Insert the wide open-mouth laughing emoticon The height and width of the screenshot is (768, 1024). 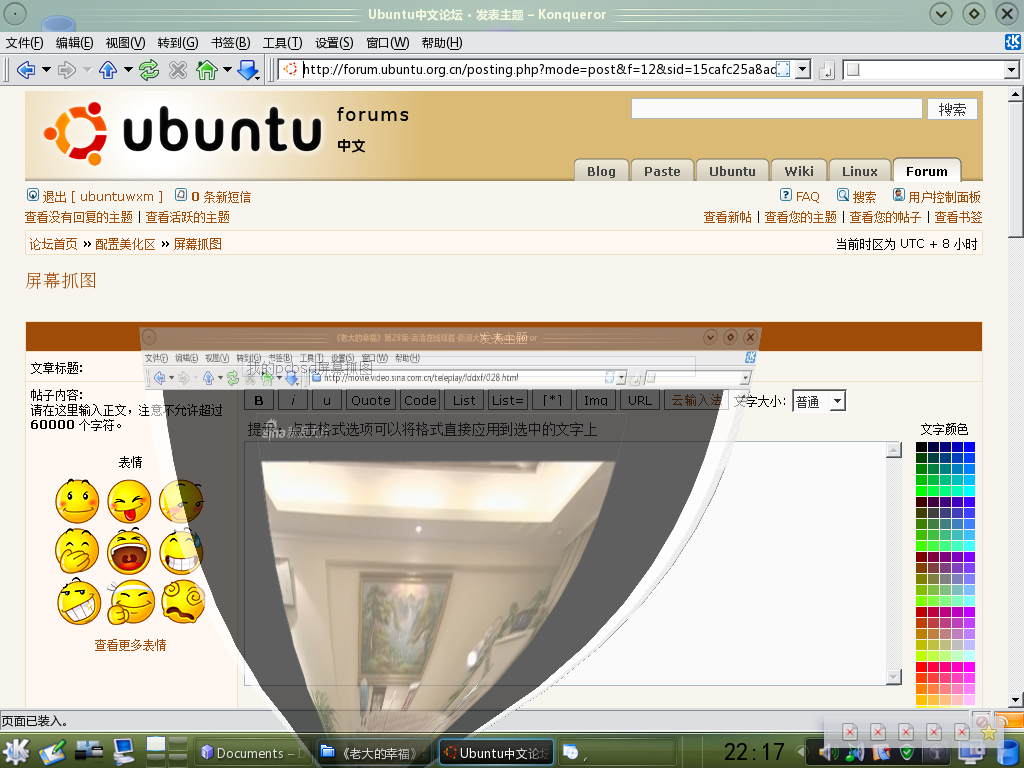pyautogui.click(x=129, y=551)
